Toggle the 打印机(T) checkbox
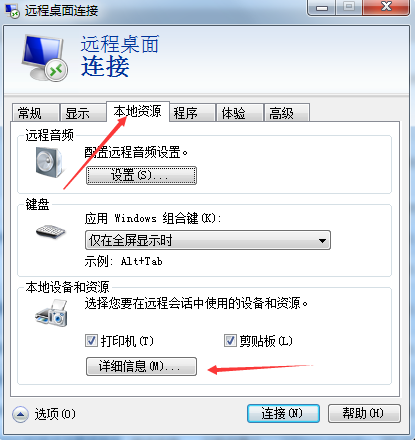Image resolution: width=415 pixels, height=440 pixels. (x=91, y=341)
